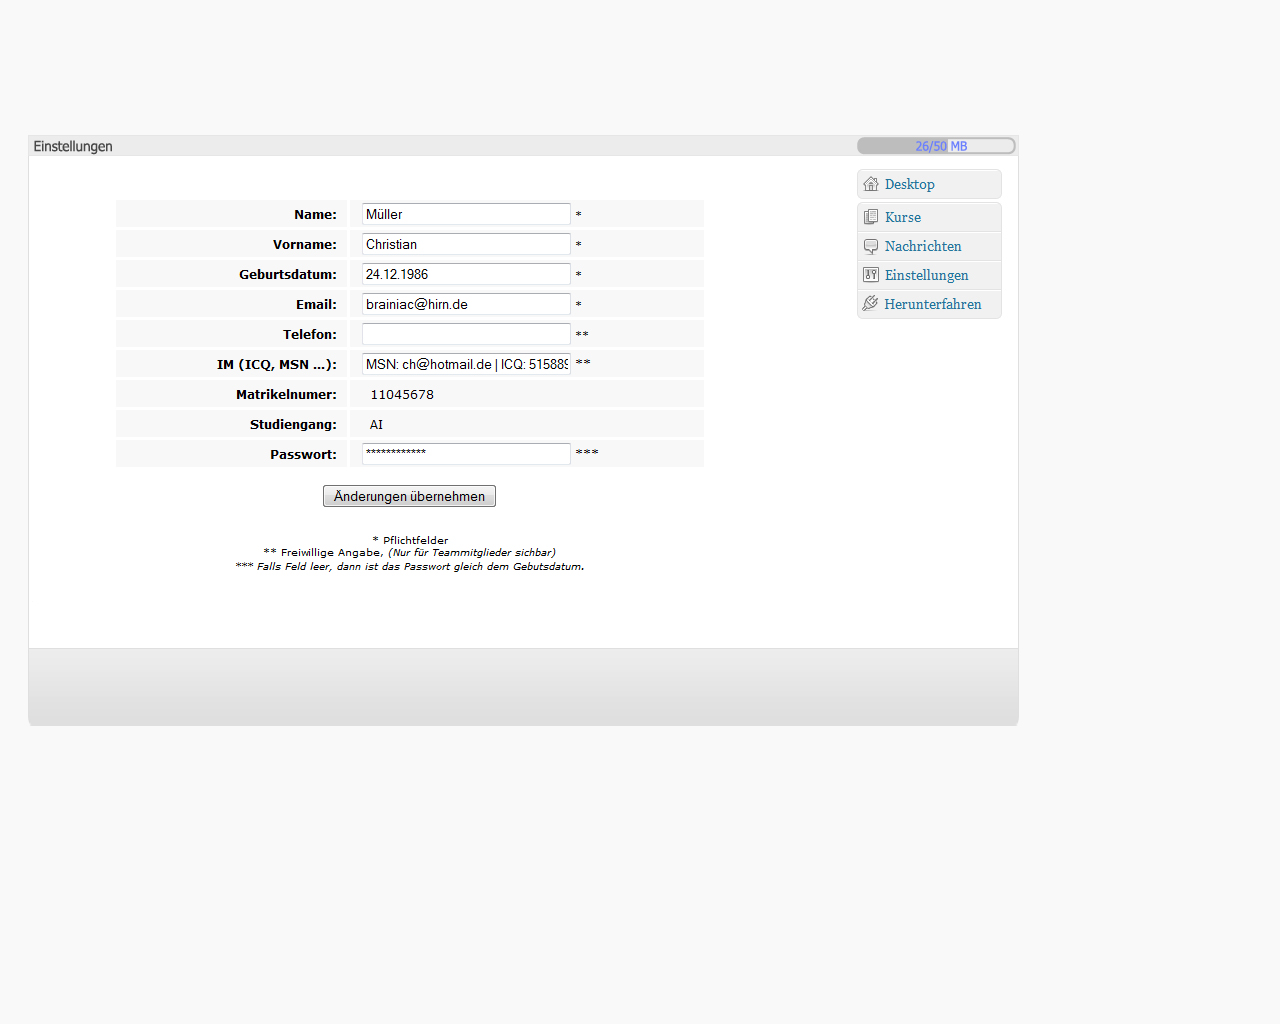The image size is (1280, 1024).
Task: Click the Kurse book icon
Action: pyautogui.click(x=871, y=217)
